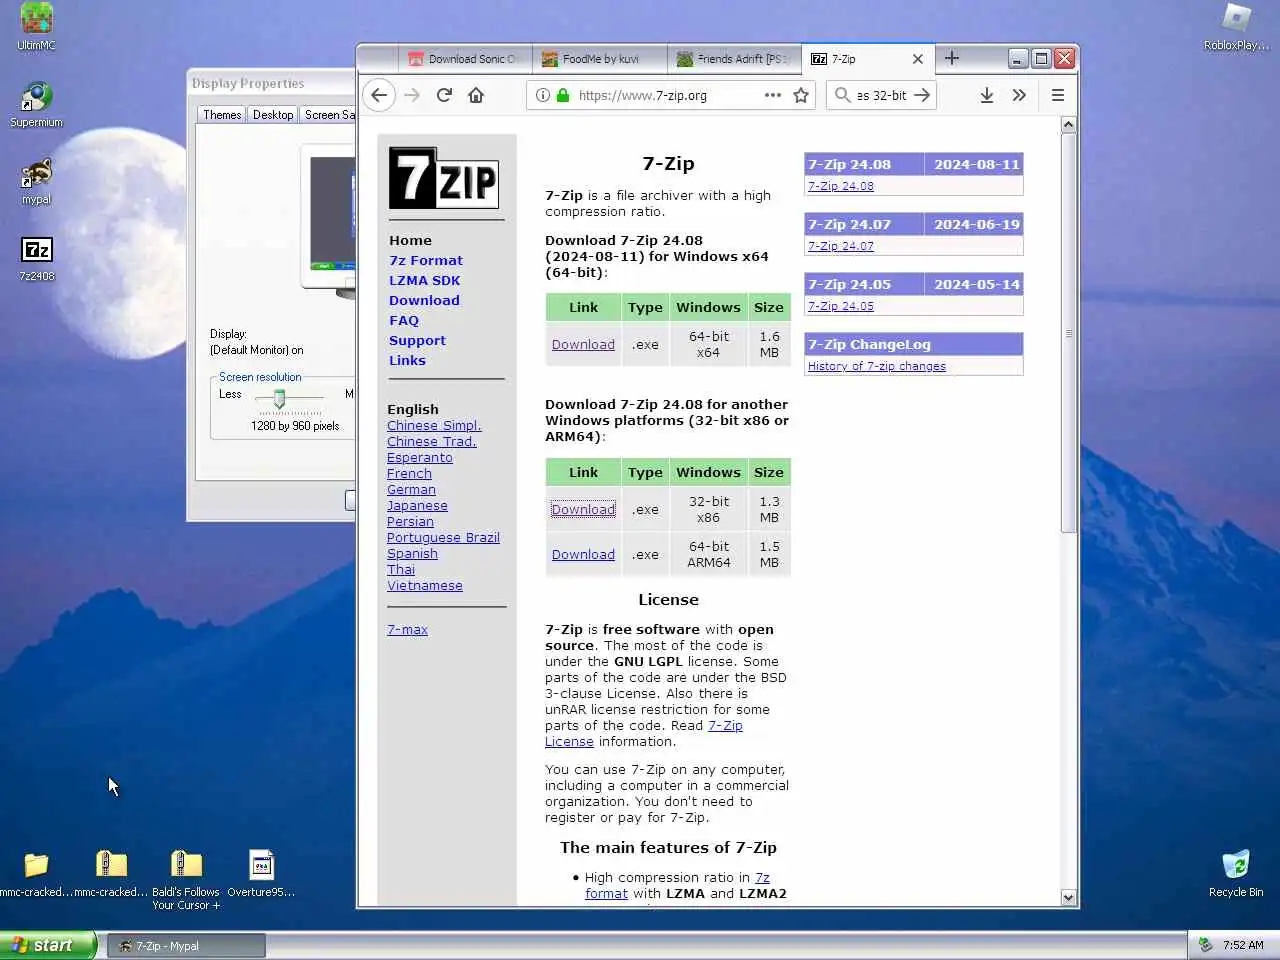
Task: Open a new browser tab
Action: tap(952, 58)
